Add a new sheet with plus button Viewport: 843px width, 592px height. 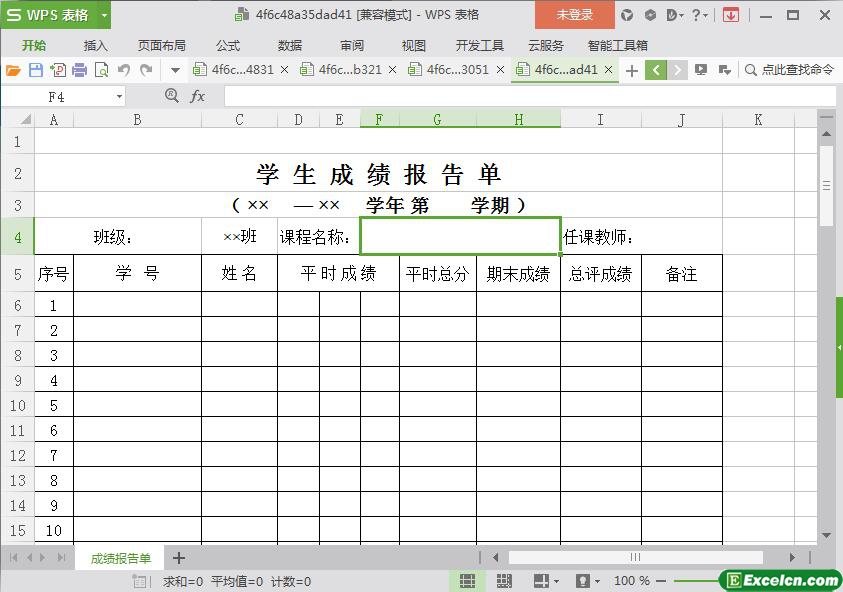click(x=179, y=558)
